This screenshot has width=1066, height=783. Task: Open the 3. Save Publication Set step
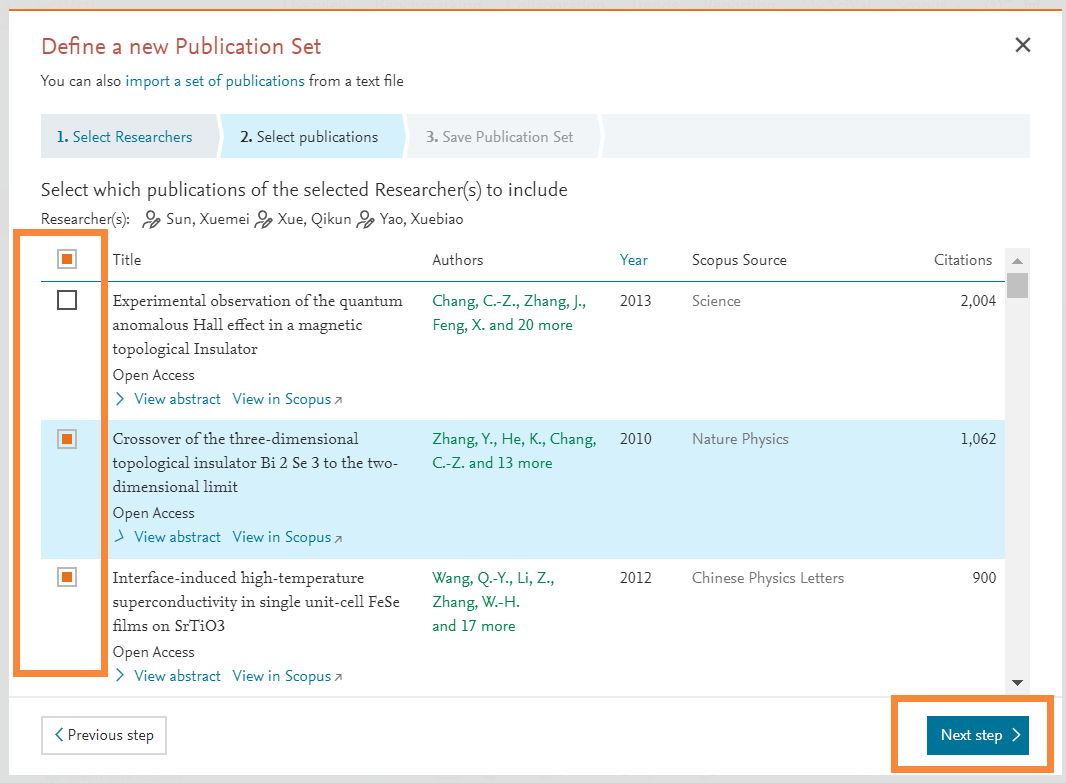(500, 137)
